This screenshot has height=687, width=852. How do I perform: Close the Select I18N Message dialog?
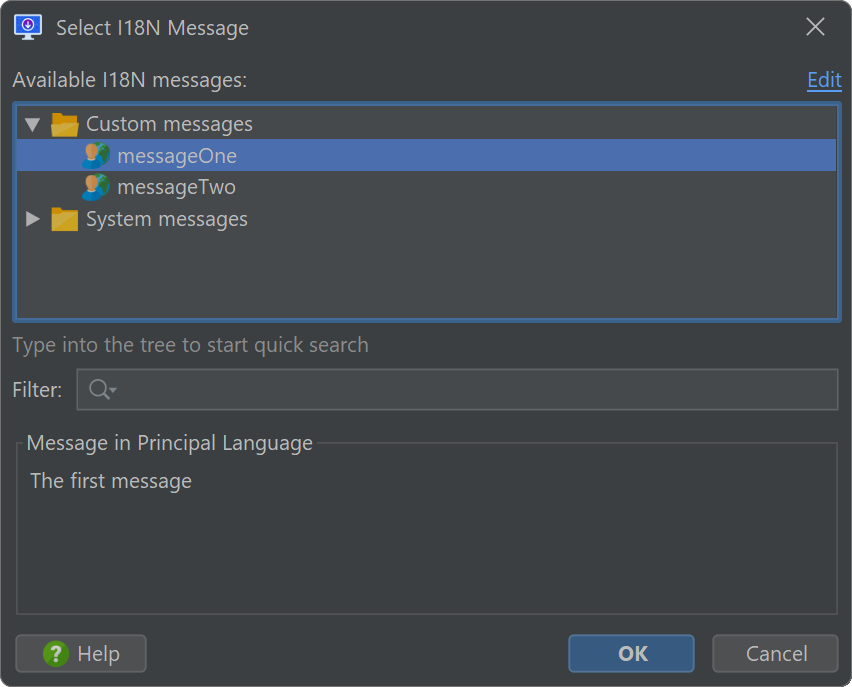815,27
